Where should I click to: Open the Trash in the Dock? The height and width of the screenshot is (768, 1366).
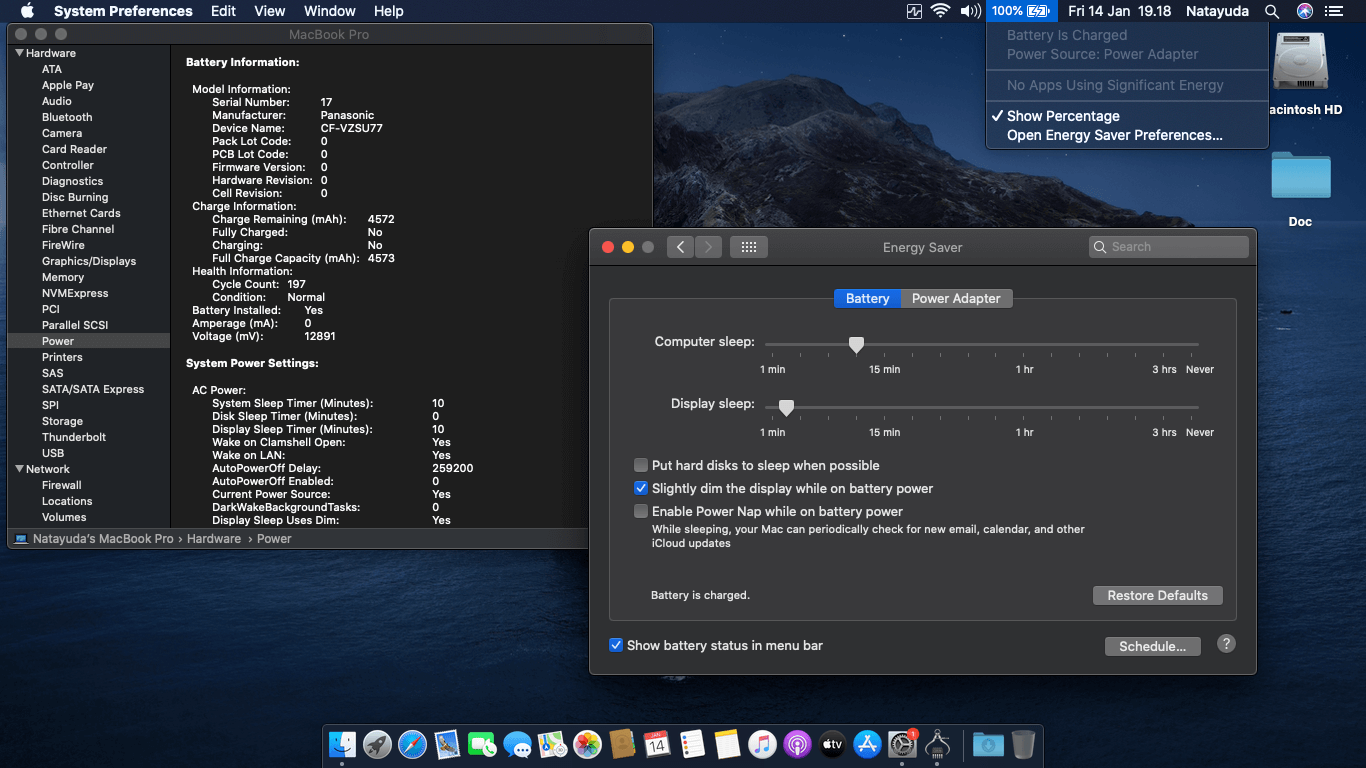pos(1023,744)
